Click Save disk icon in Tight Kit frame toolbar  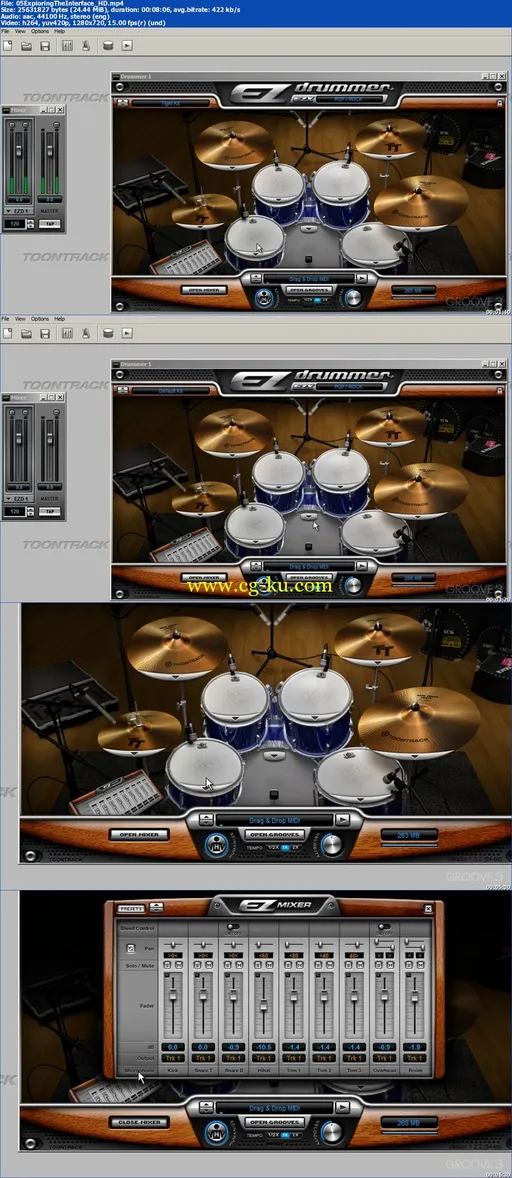click(x=45, y=46)
